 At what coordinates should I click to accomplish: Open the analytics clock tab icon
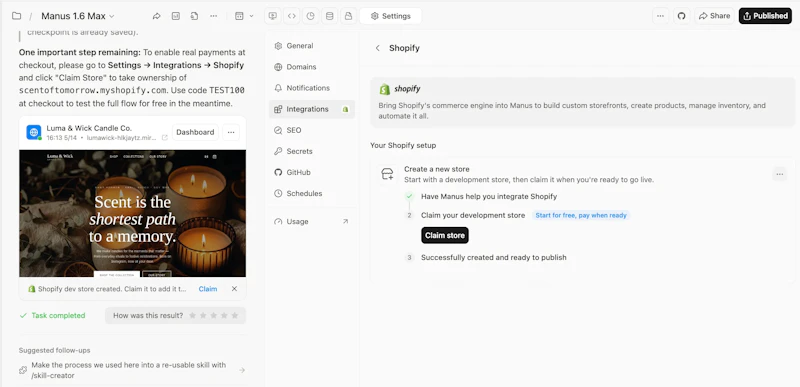click(x=310, y=16)
